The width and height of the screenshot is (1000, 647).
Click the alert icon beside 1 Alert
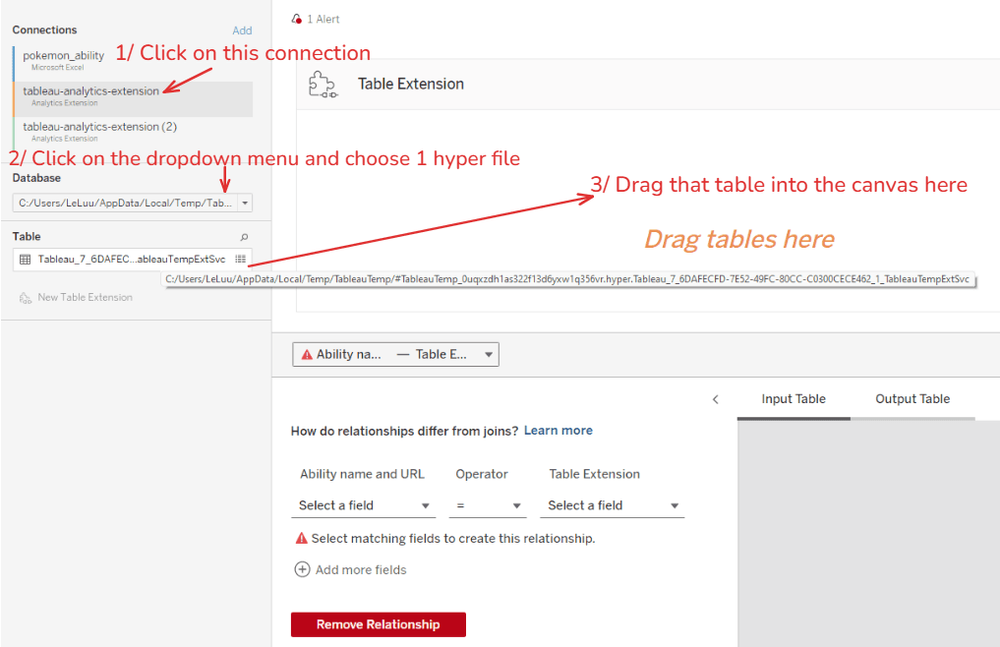[297, 19]
